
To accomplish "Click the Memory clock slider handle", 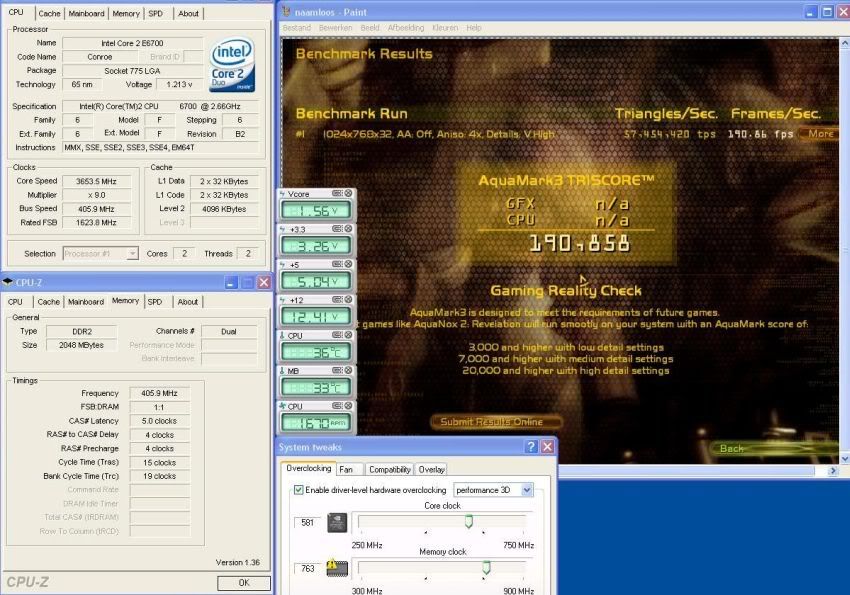I will point(486,567).
